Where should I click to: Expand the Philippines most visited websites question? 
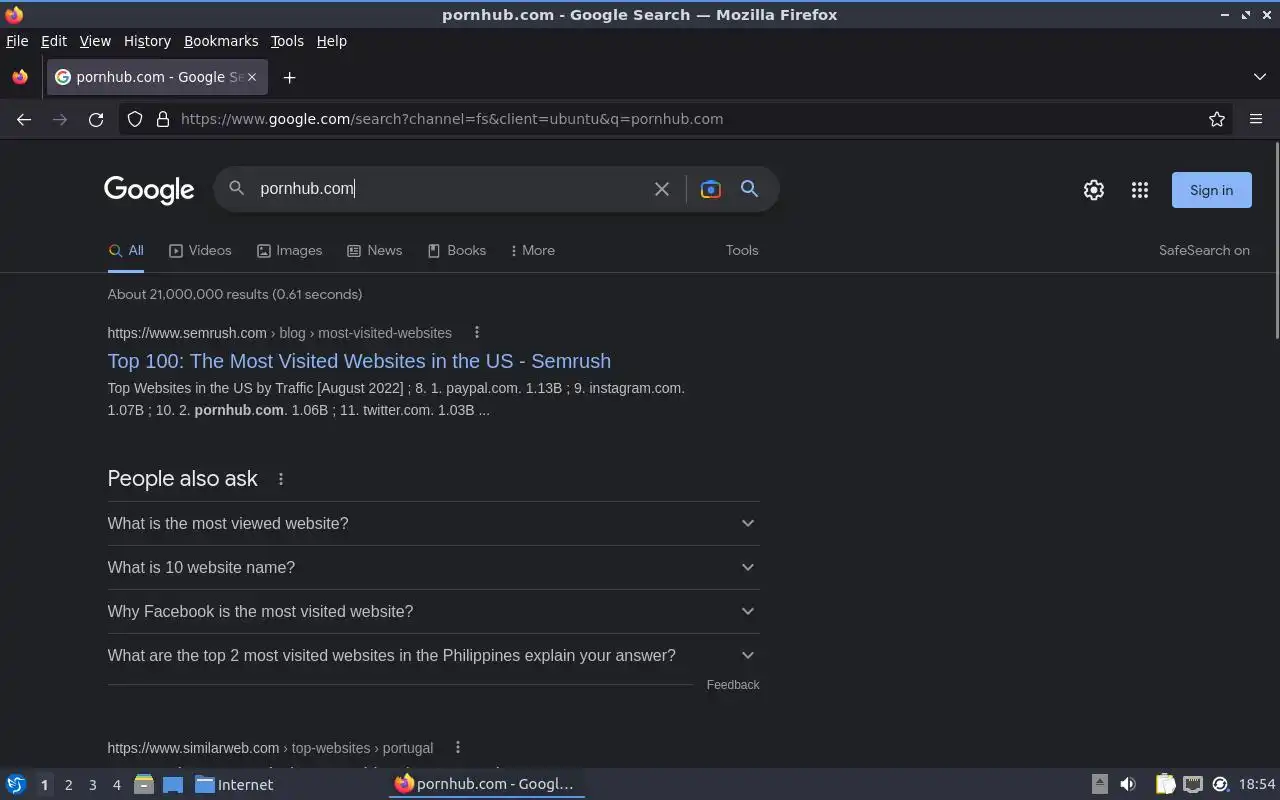coord(433,655)
